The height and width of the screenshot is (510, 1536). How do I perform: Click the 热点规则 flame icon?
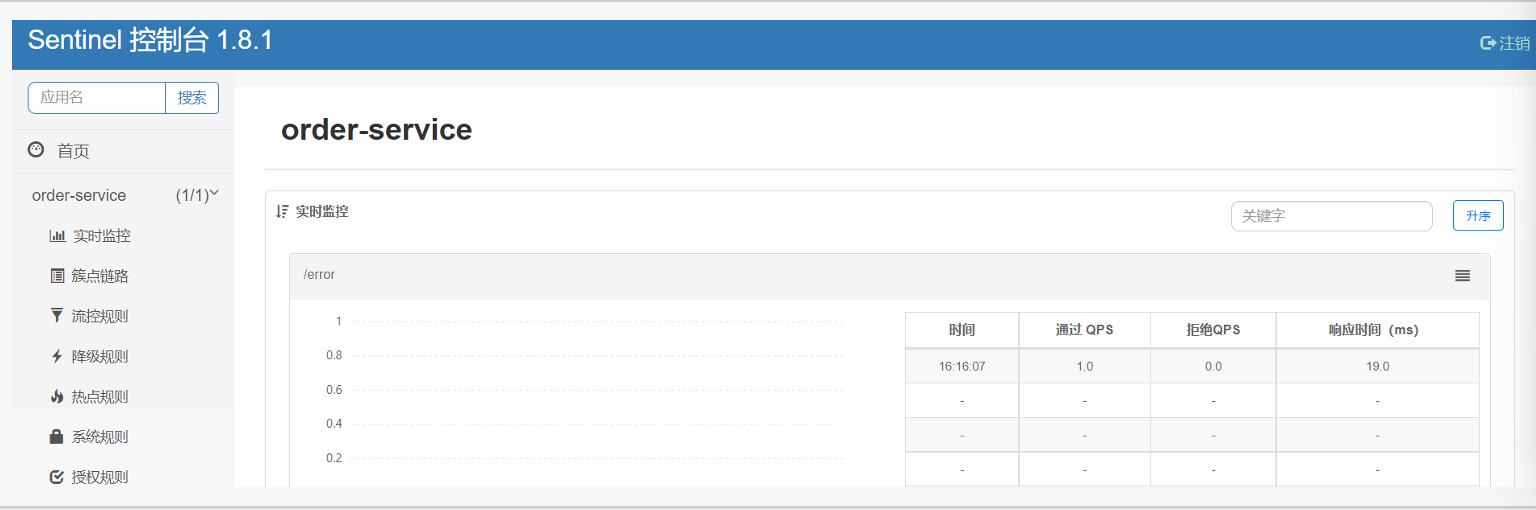(x=56, y=396)
